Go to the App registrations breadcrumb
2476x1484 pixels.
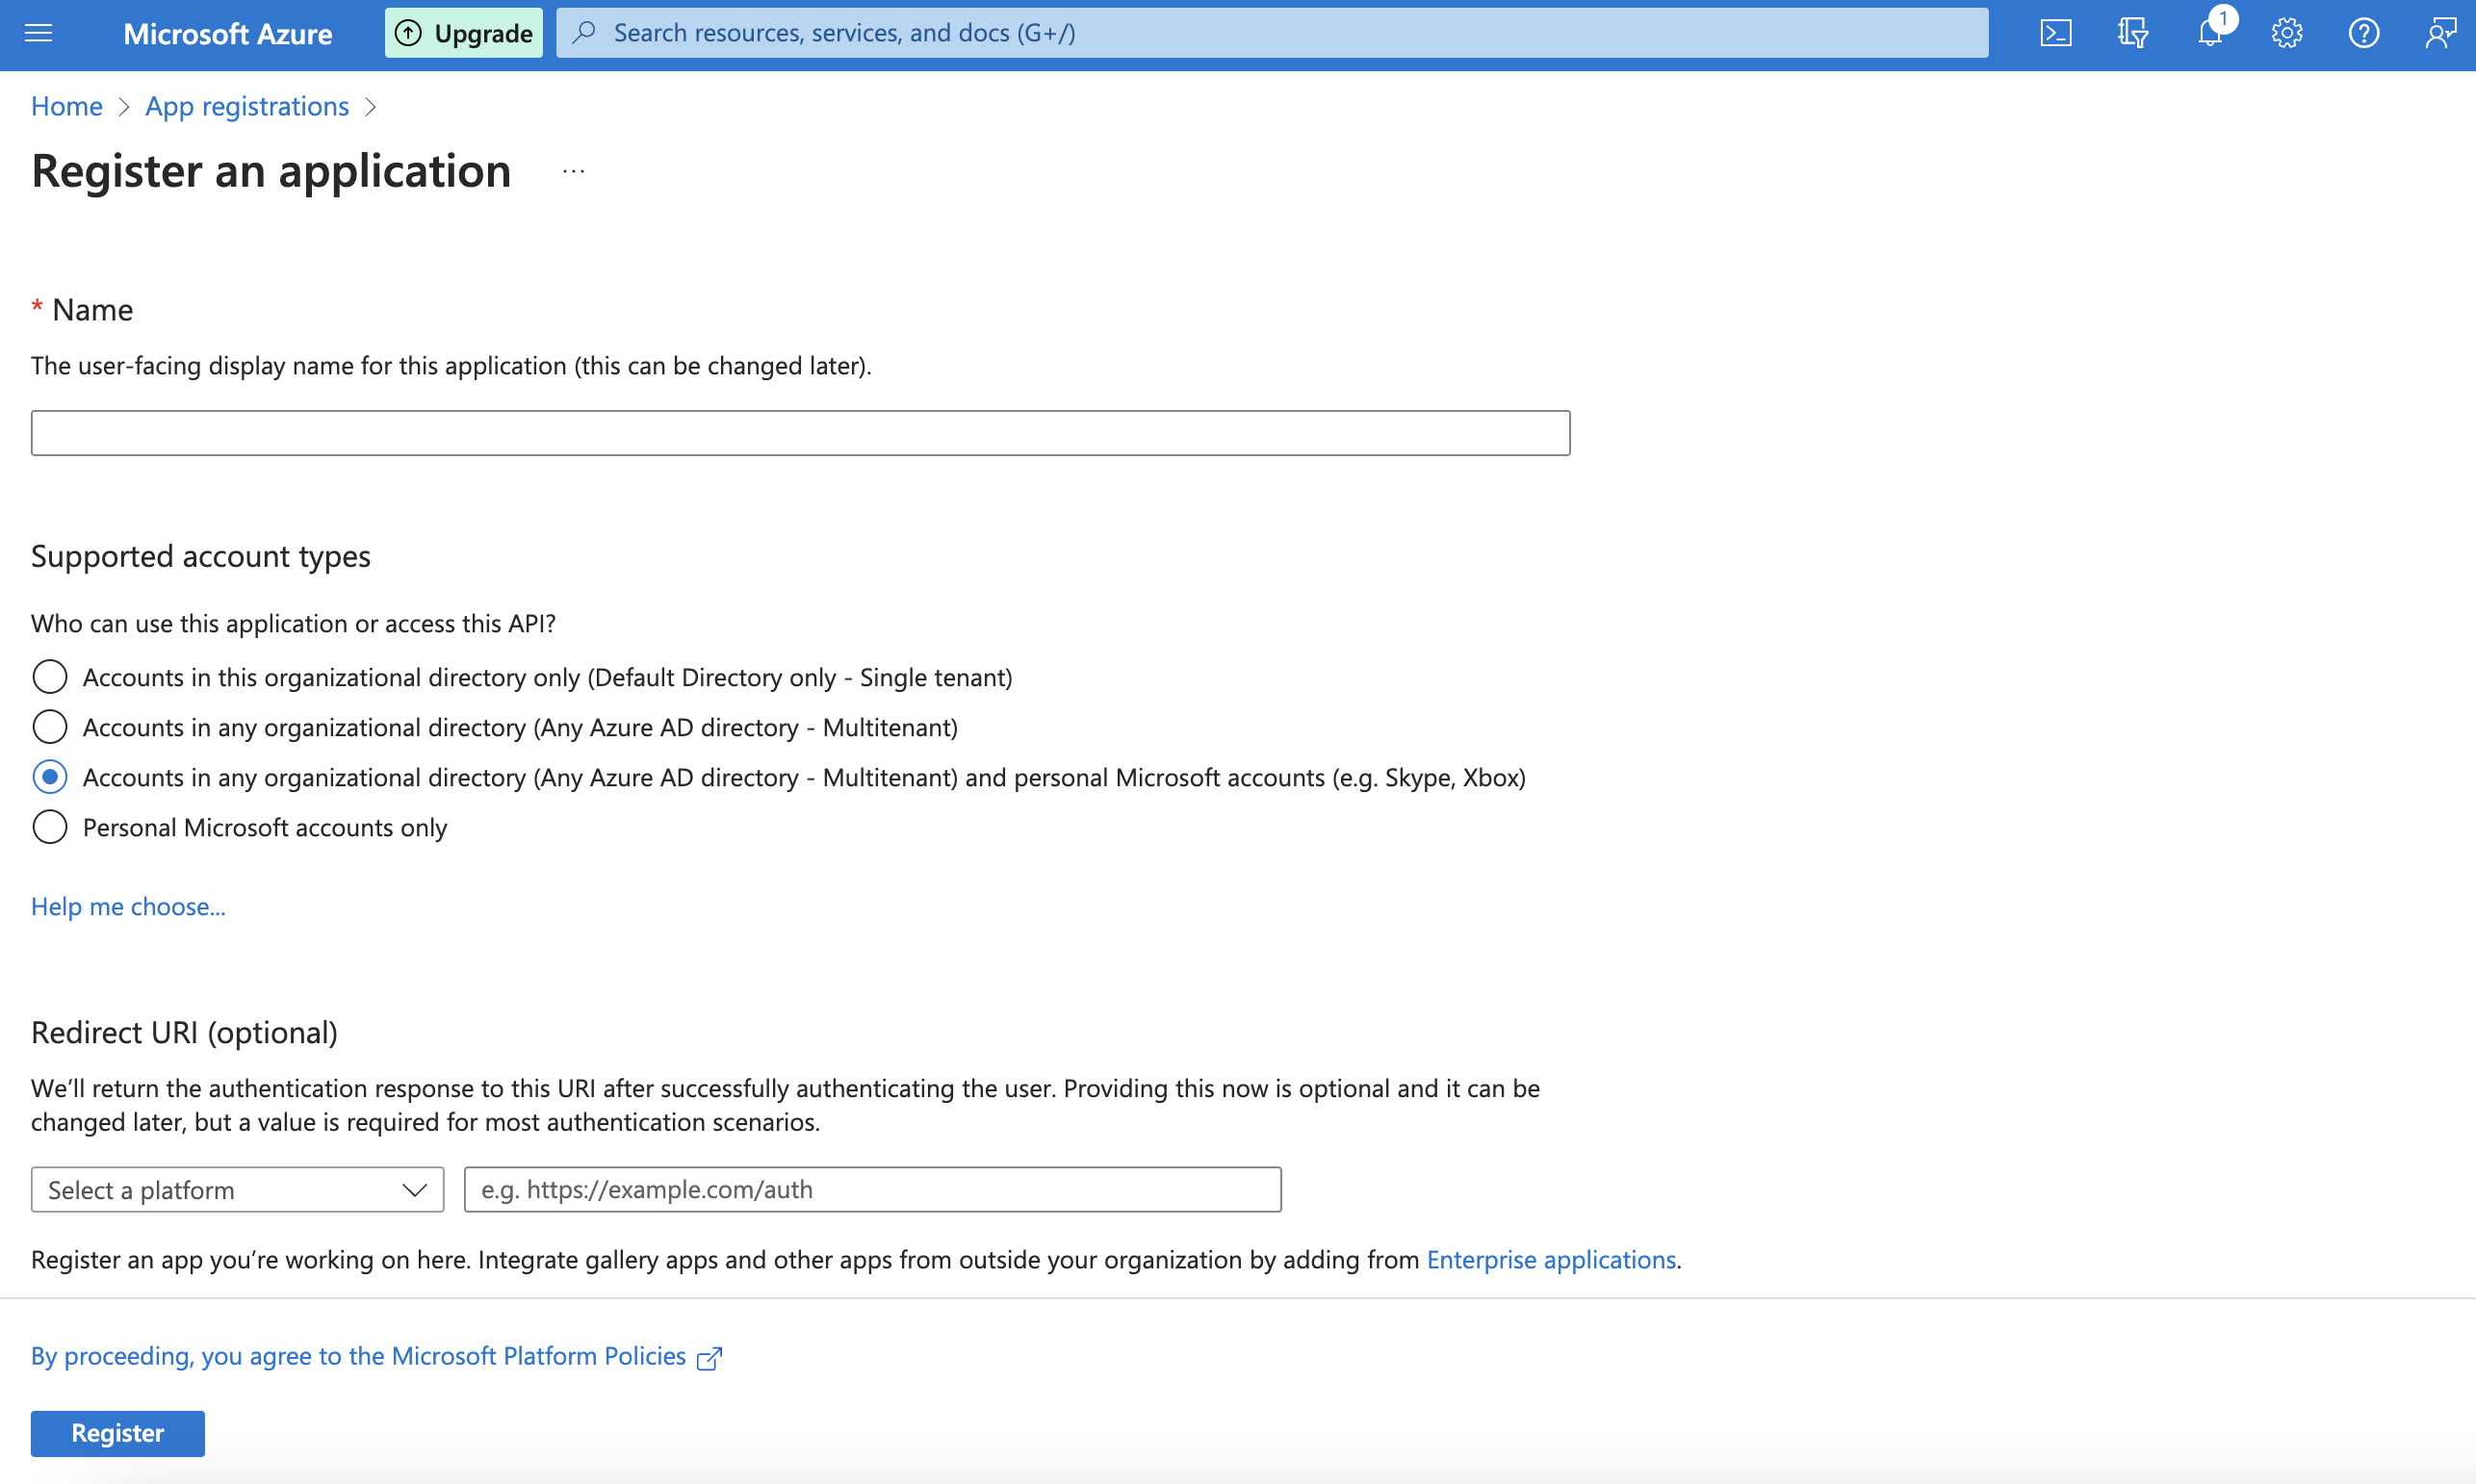[247, 106]
